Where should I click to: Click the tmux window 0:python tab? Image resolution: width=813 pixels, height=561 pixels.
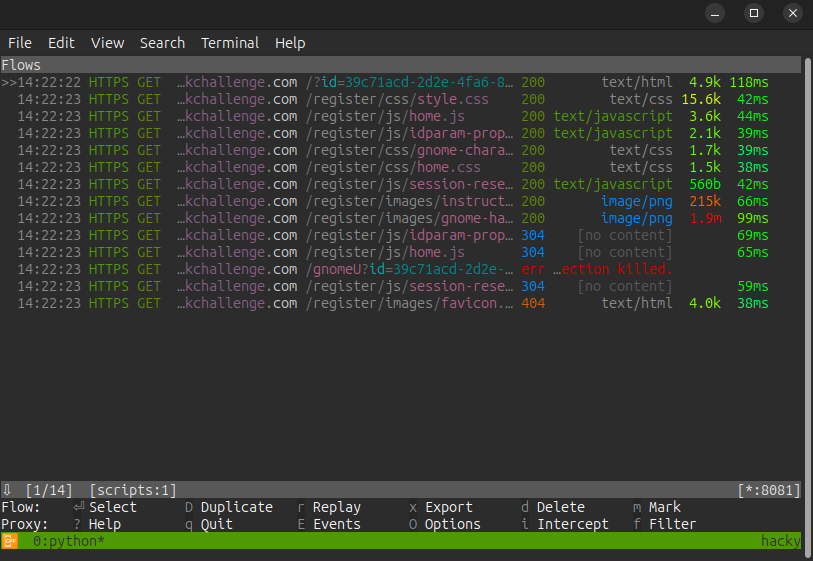[69, 541]
